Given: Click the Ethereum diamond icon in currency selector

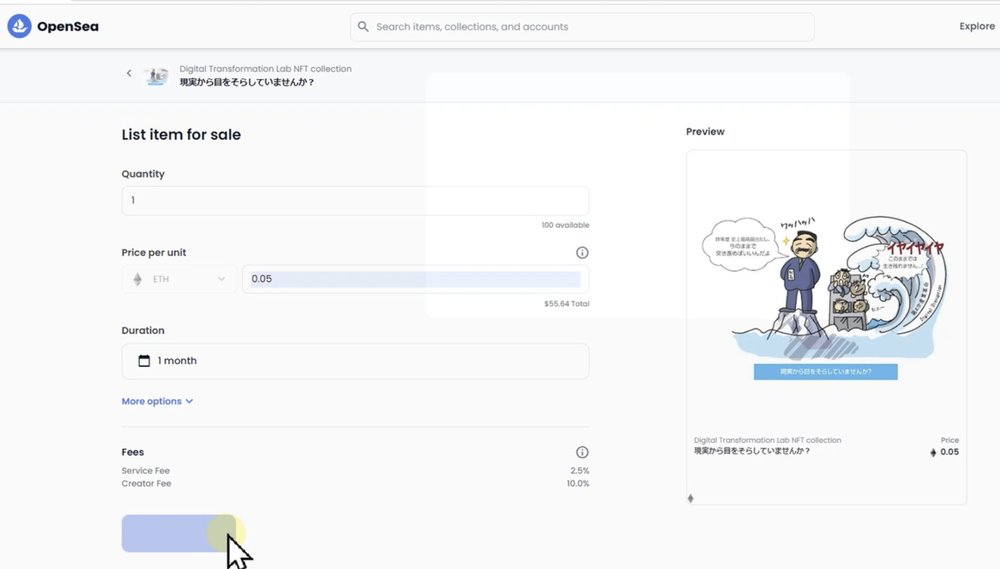Looking at the screenshot, I should pyautogui.click(x=137, y=279).
